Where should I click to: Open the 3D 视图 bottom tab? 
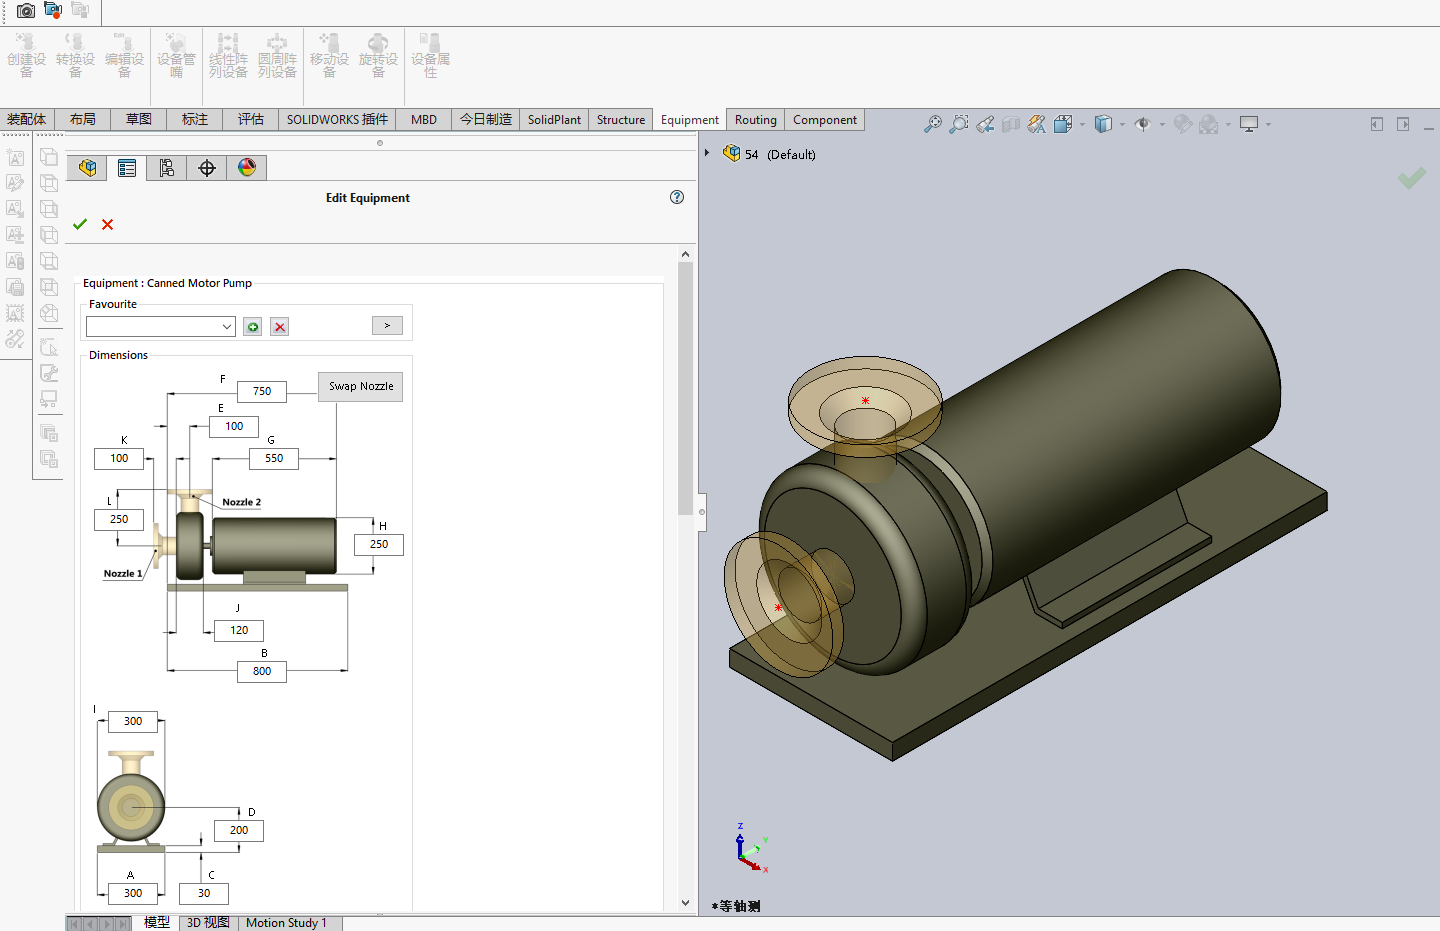[x=208, y=923]
